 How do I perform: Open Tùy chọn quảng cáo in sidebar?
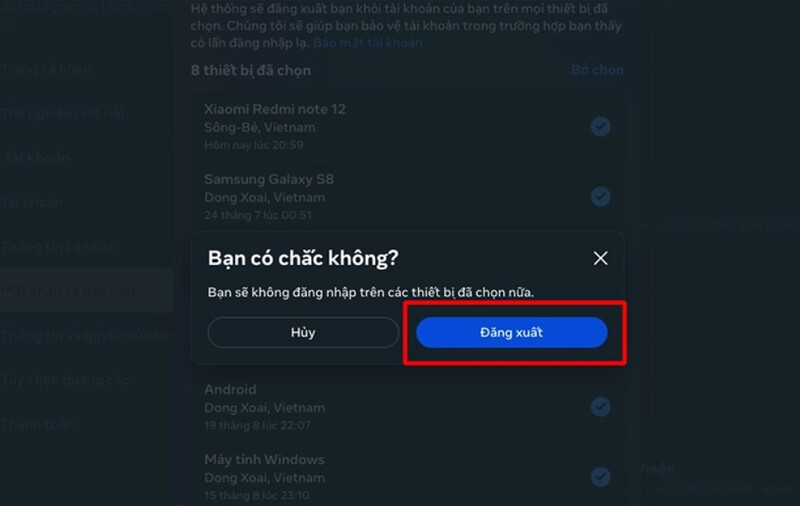65,380
